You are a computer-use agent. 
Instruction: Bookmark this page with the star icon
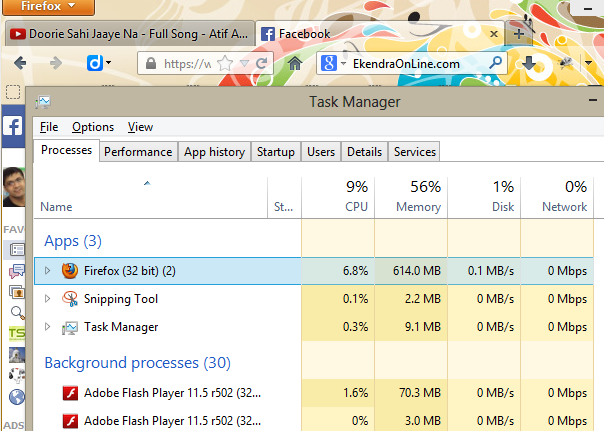(x=225, y=63)
